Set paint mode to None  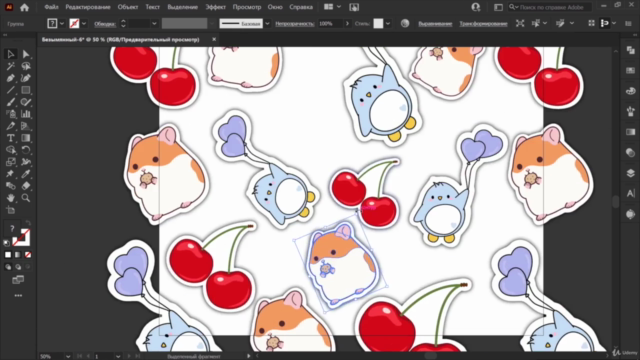pyautogui.click(x=28, y=255)
